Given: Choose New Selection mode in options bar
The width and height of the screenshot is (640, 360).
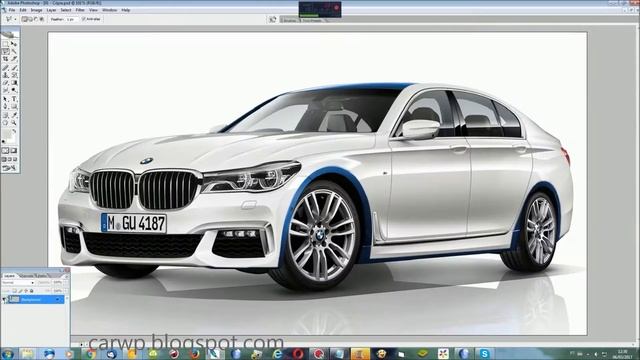Looking at the screenshot, I should pyautogui.click(x=24, y=19).
